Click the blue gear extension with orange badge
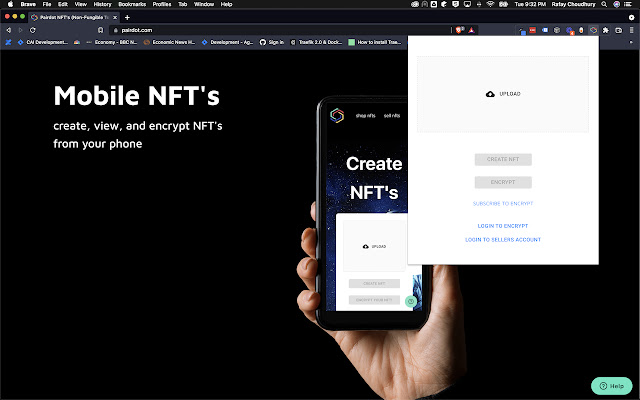Viewport: 640px width, 400px height. (570, 31)
